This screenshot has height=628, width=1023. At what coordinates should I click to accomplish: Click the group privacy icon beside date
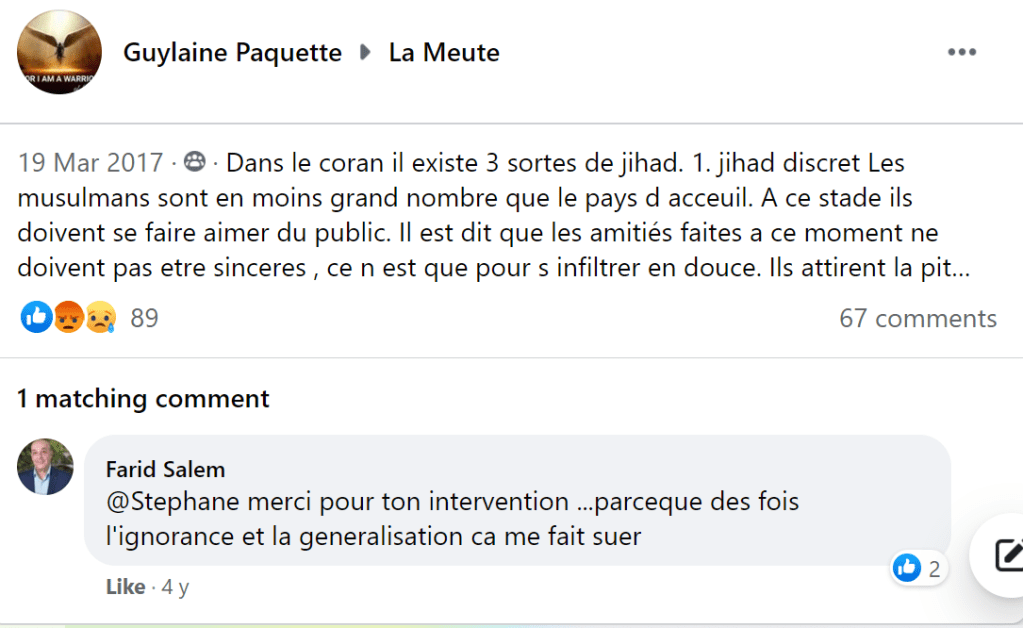195,162
